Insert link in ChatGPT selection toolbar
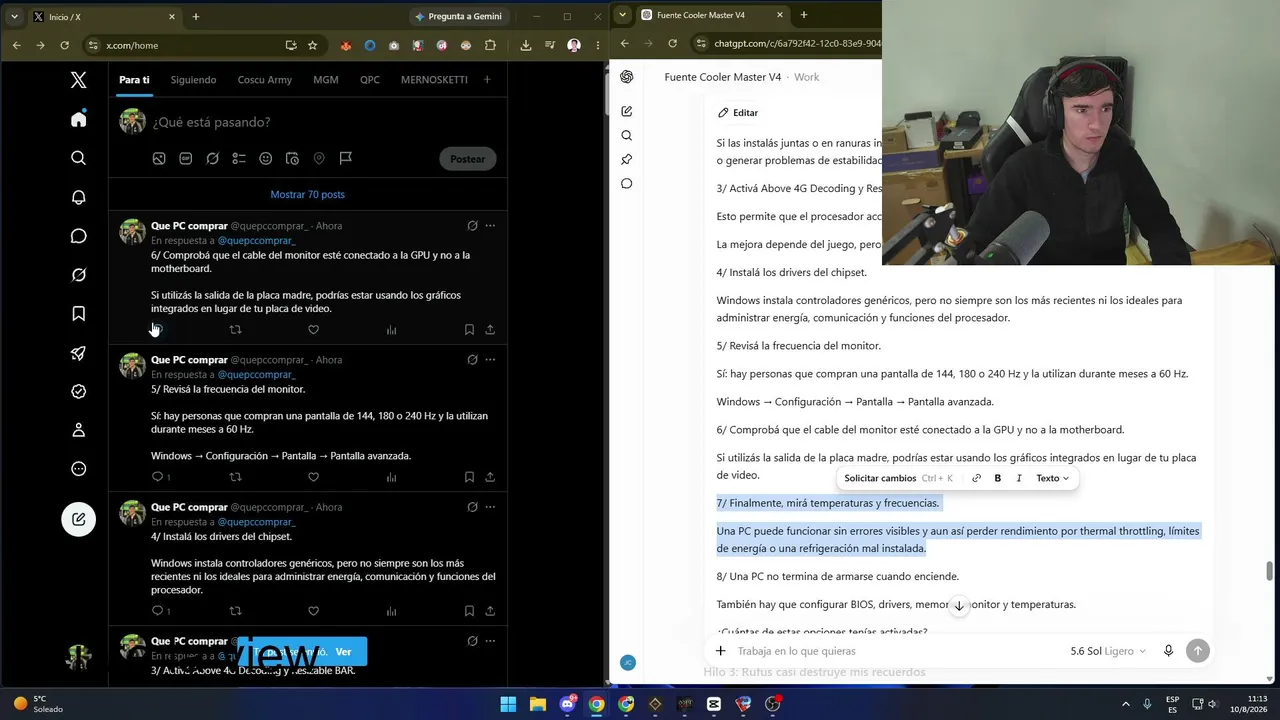The image size is (1280, 720). tap(977, 478)
